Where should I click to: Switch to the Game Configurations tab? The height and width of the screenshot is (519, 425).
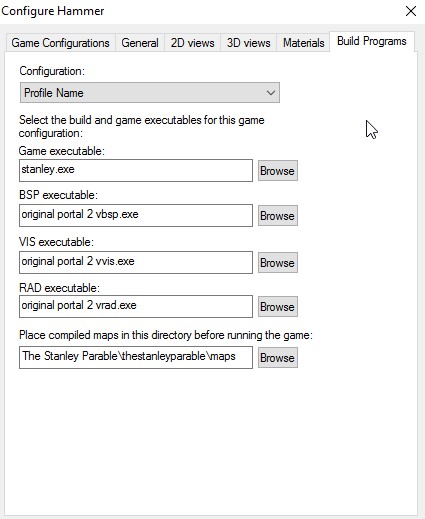click(60, 43)
